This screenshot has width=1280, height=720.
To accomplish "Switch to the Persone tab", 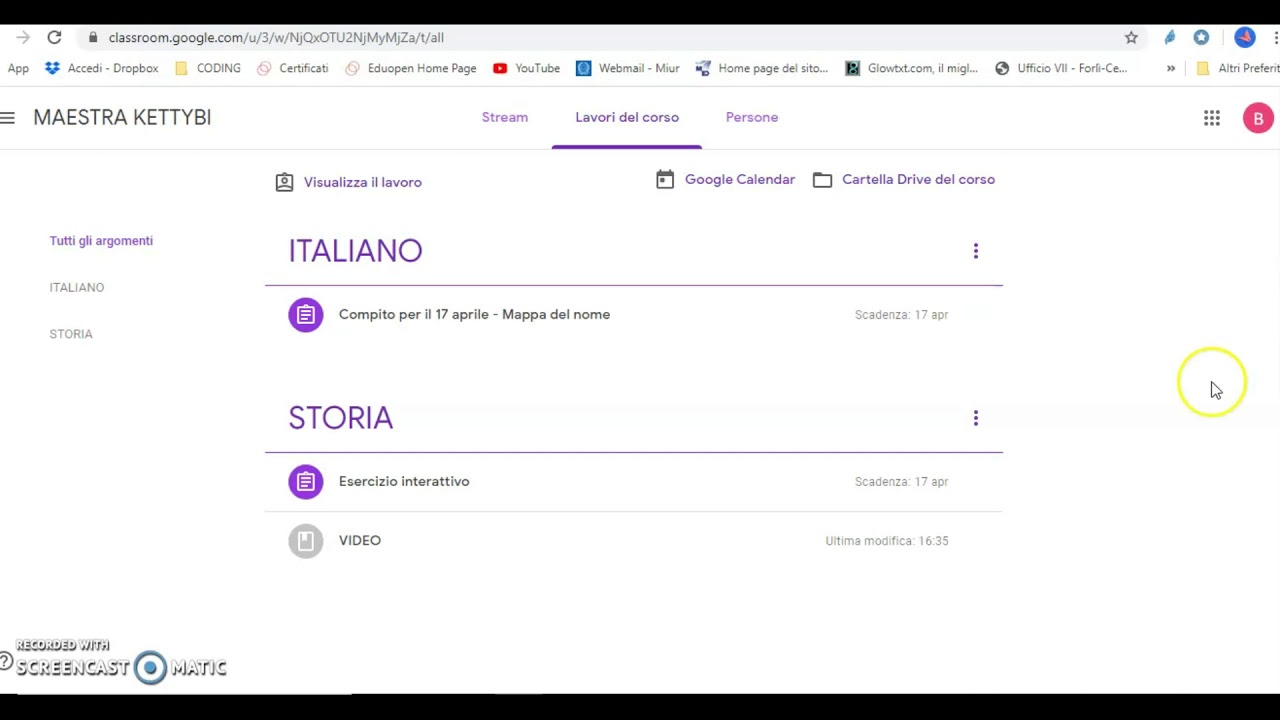I will click(752, 117).
